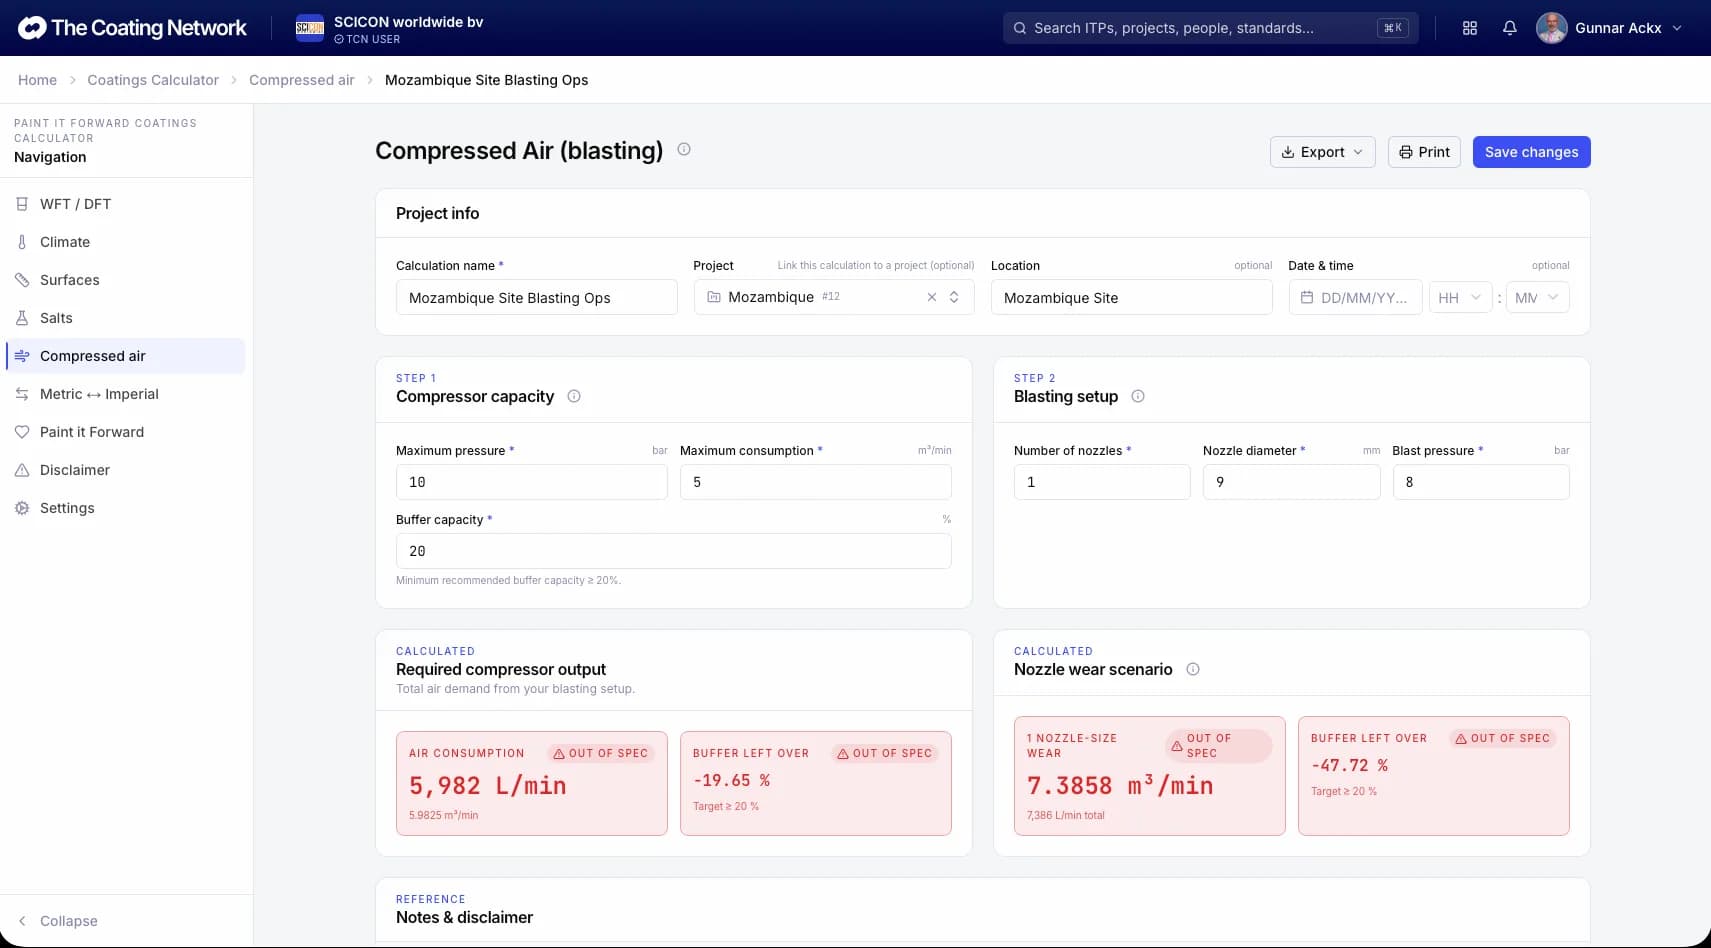Click the Settings gear icon
Screen dimensions: 1711x948
coord(22,508)
